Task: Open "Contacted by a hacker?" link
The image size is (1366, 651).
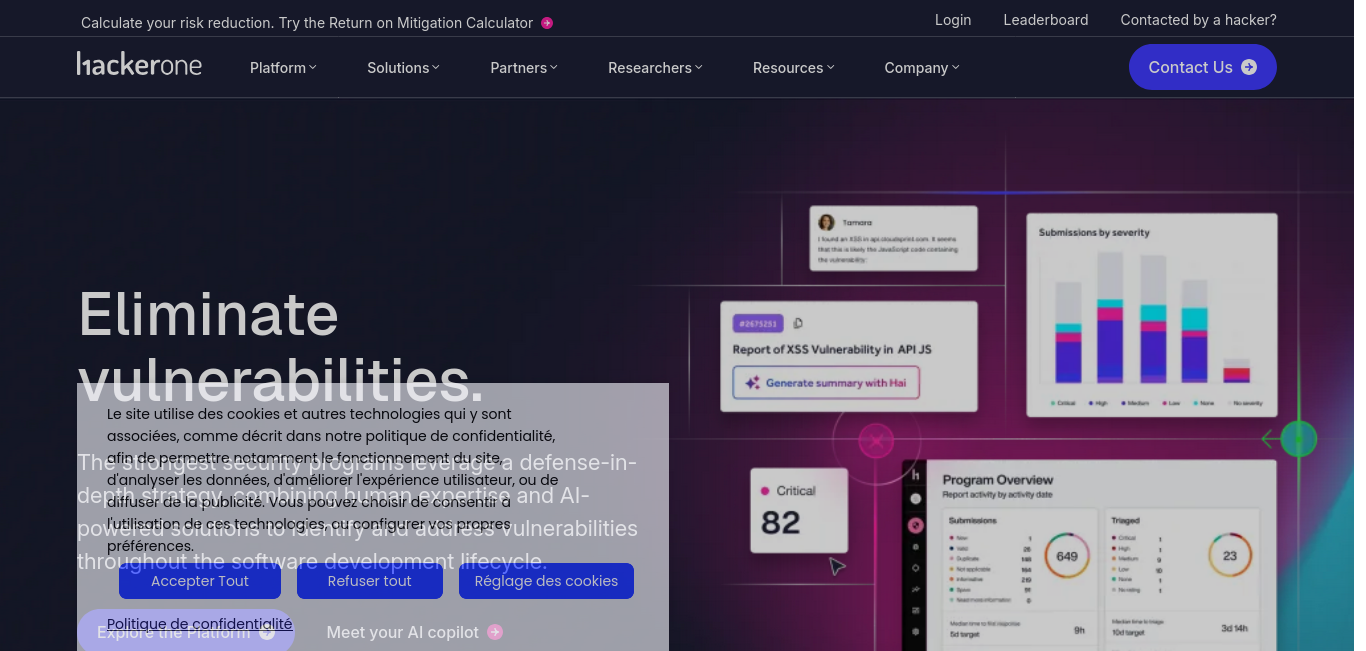Action: 1199,20
